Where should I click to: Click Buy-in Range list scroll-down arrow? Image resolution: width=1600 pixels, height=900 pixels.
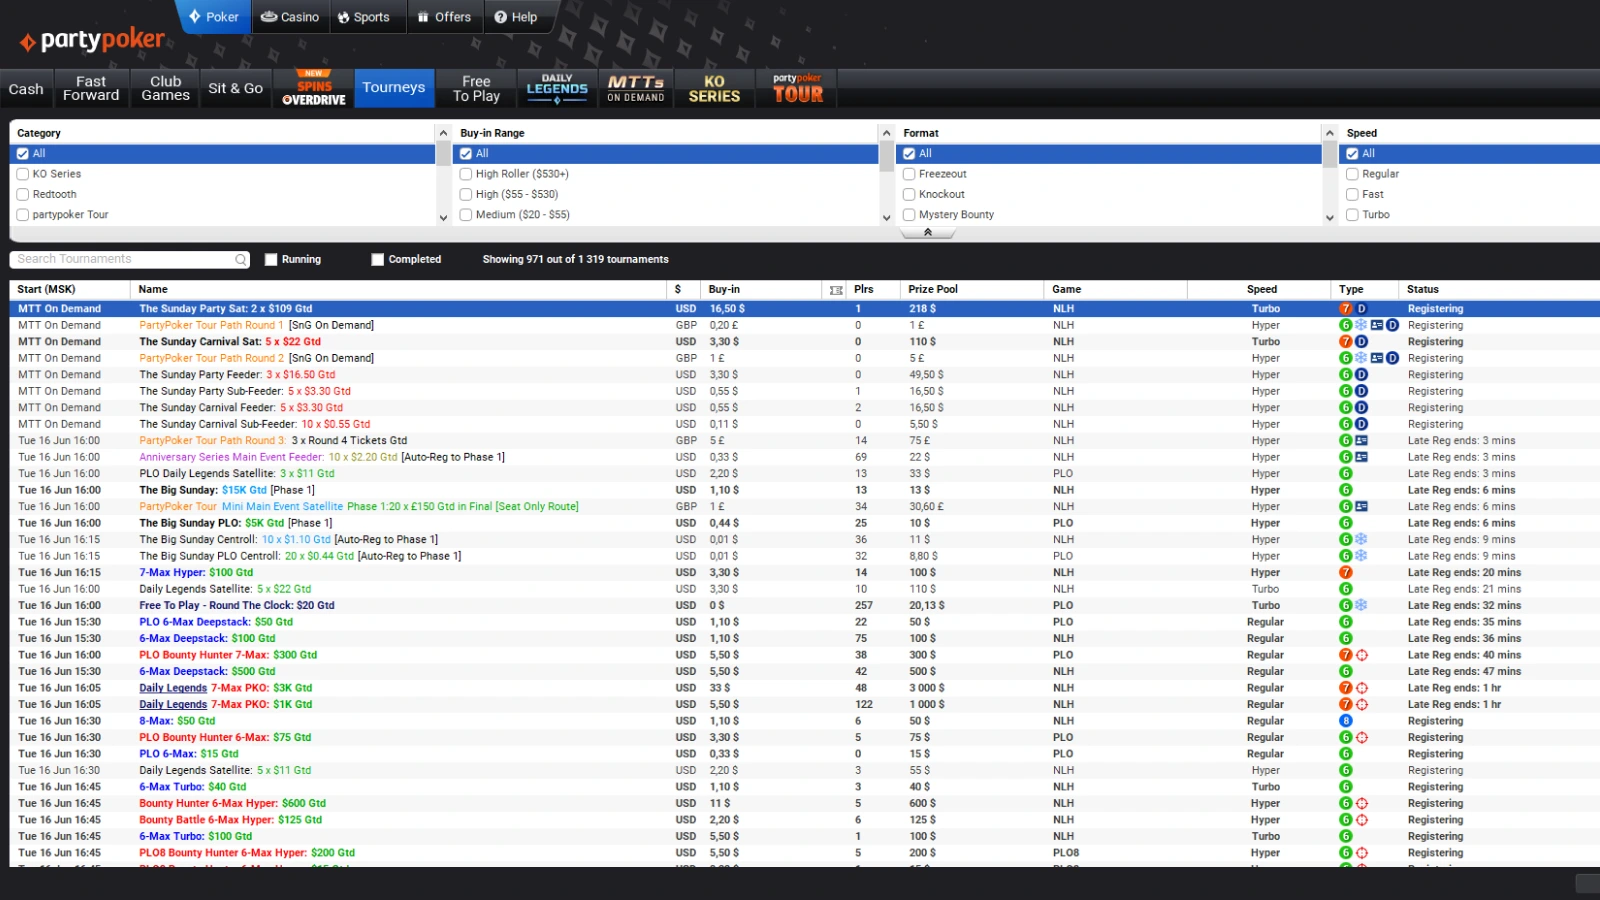pos(886,217)
